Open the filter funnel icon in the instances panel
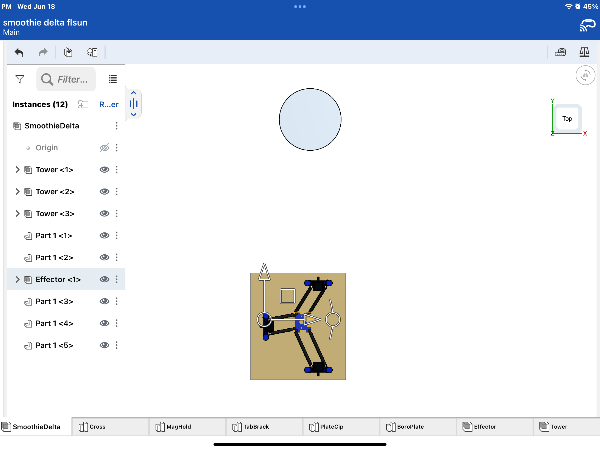The image size is (600, 450). click(19, 79)
